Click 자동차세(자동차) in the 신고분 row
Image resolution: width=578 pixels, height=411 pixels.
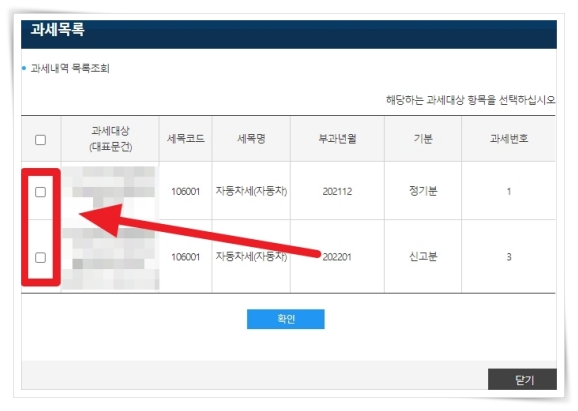click(251, 256)
